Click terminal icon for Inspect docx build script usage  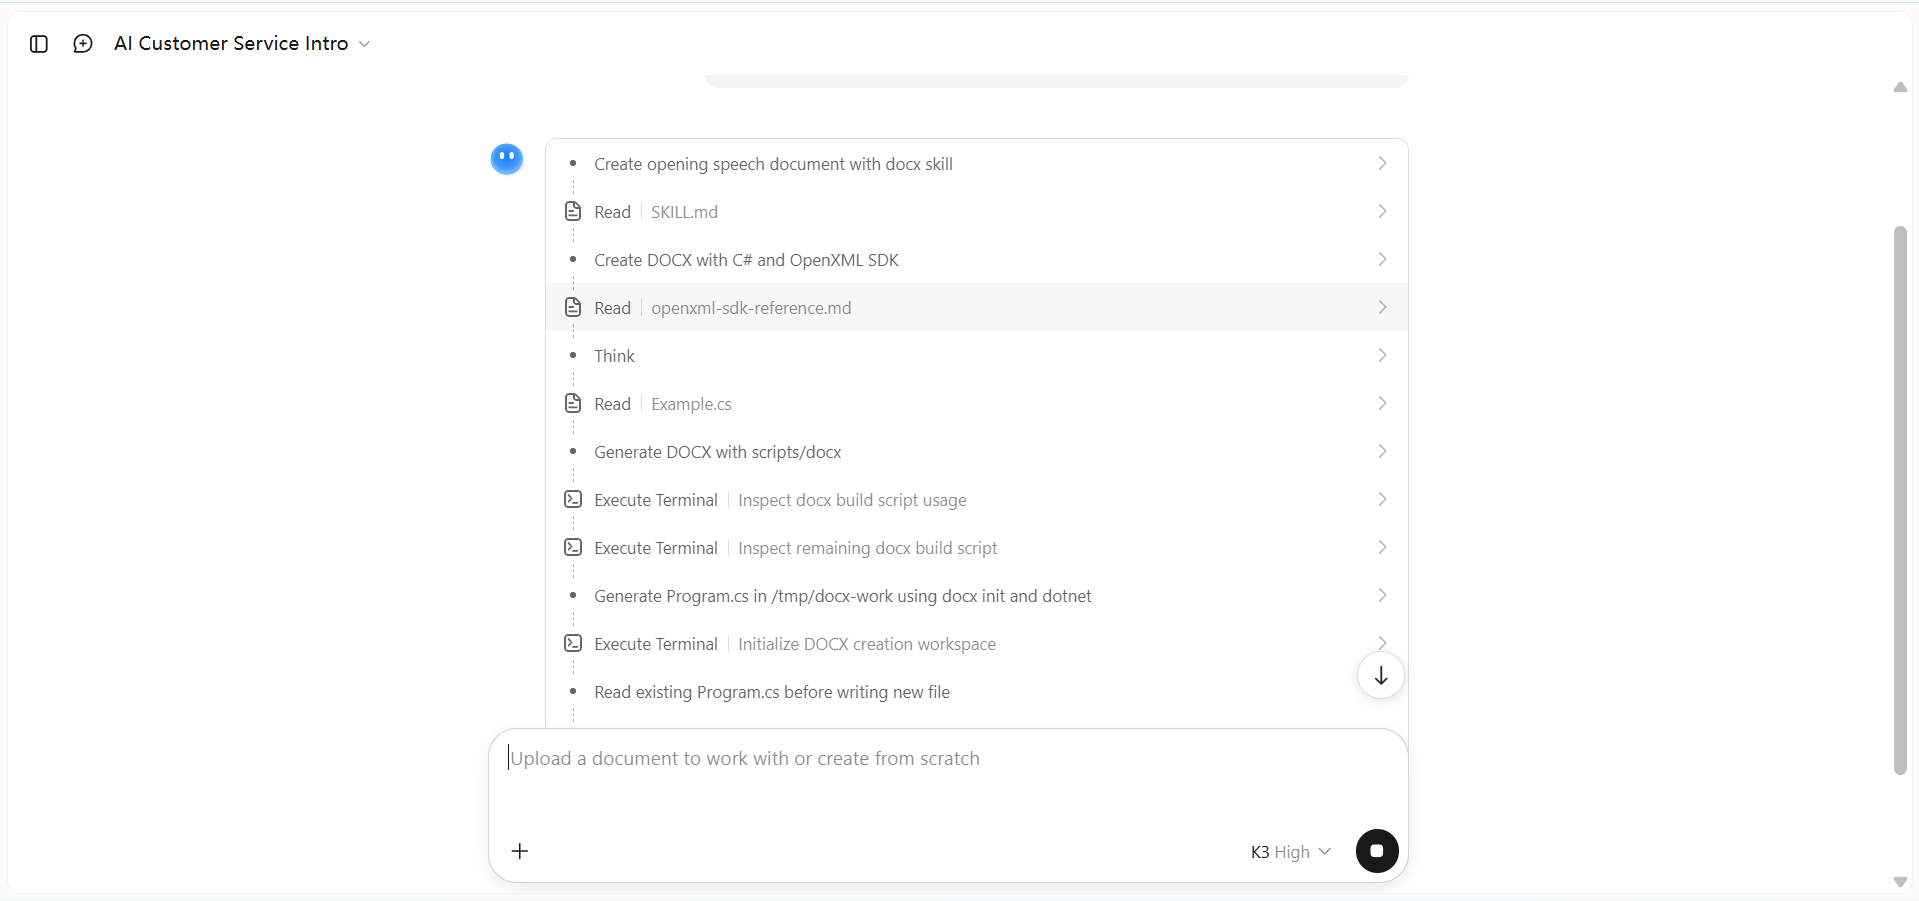point(573,499)
